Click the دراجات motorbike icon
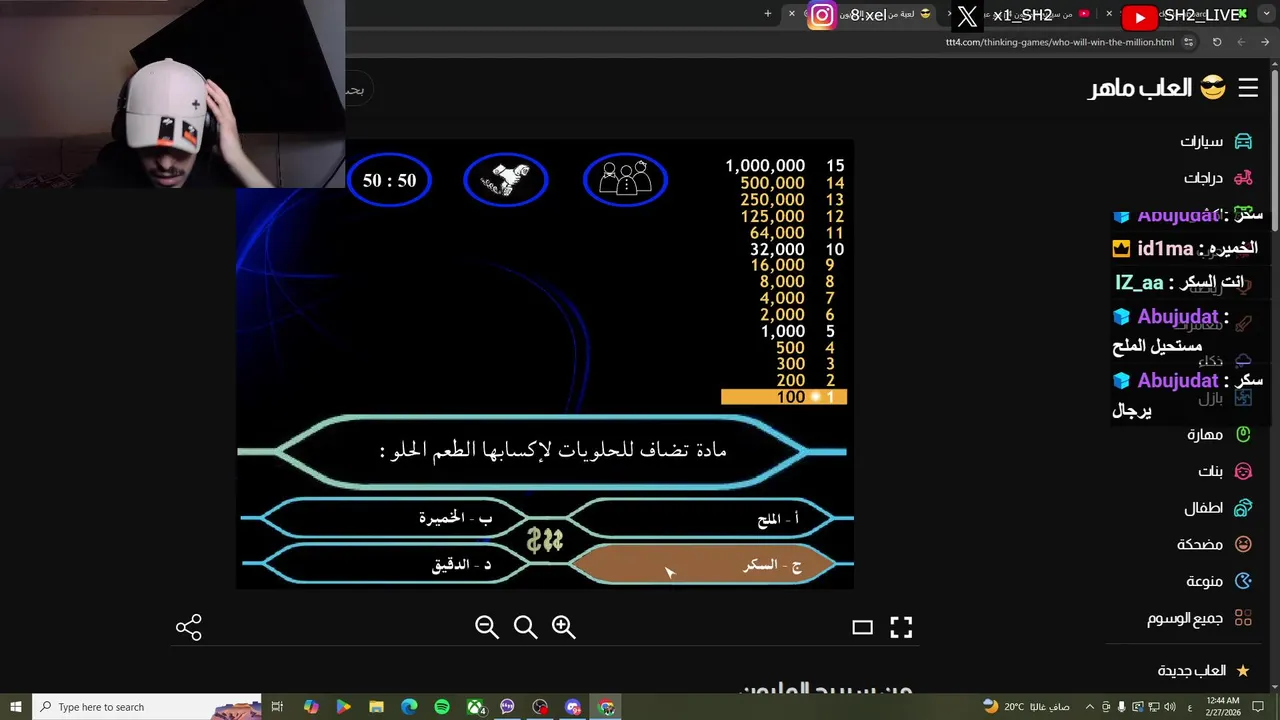This screenshot has width=1280, height=720. [1243, 178]
